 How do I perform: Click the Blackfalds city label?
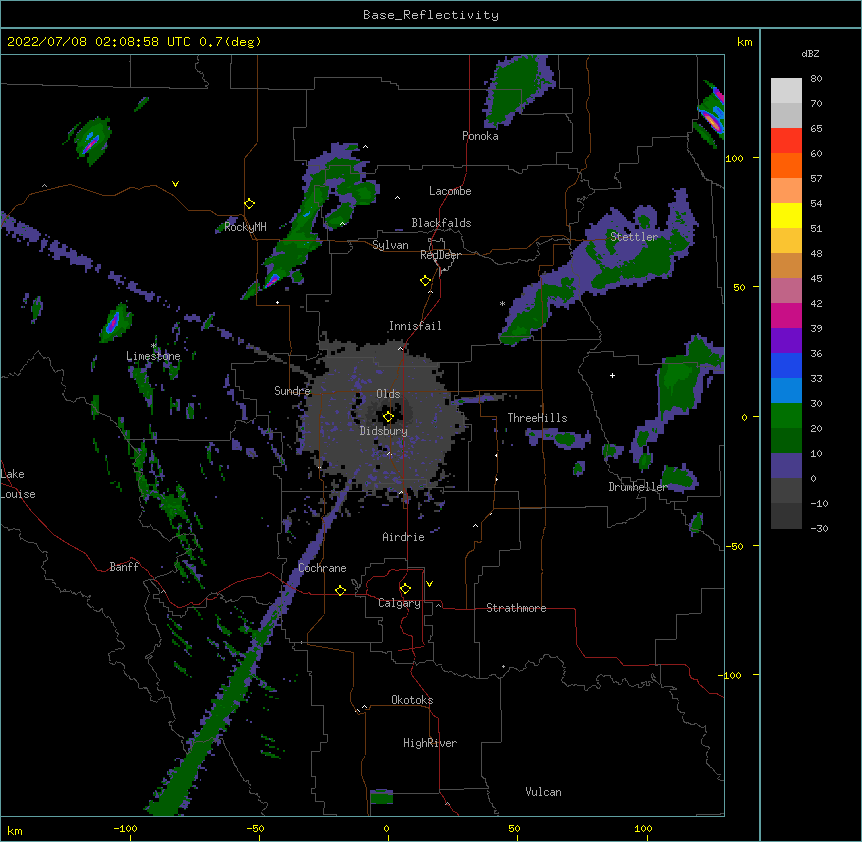[x=441, y=223]
